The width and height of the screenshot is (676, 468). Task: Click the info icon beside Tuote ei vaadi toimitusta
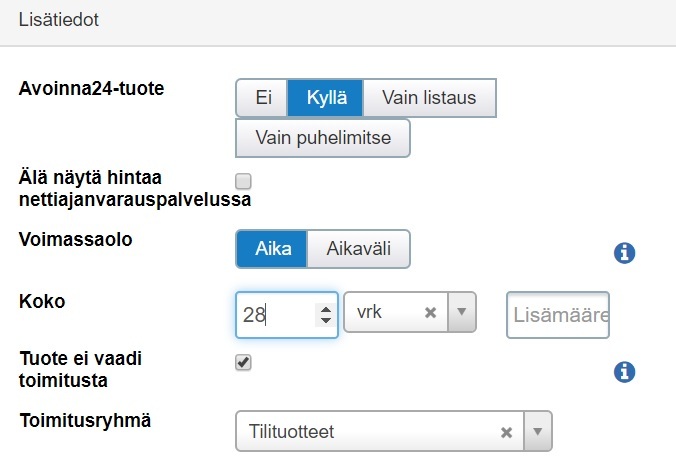pos(624,372)
